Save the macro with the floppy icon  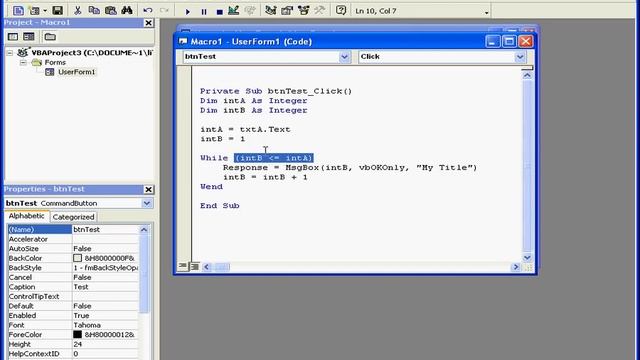click(x=58, y=11)
